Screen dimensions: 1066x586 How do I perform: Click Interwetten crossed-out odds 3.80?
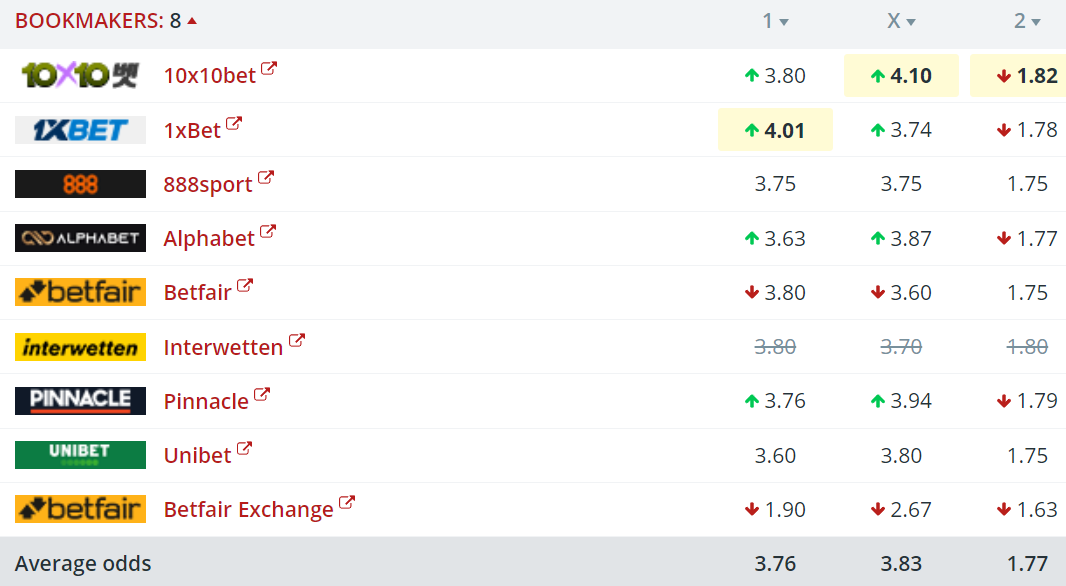(x=775, y=347)
